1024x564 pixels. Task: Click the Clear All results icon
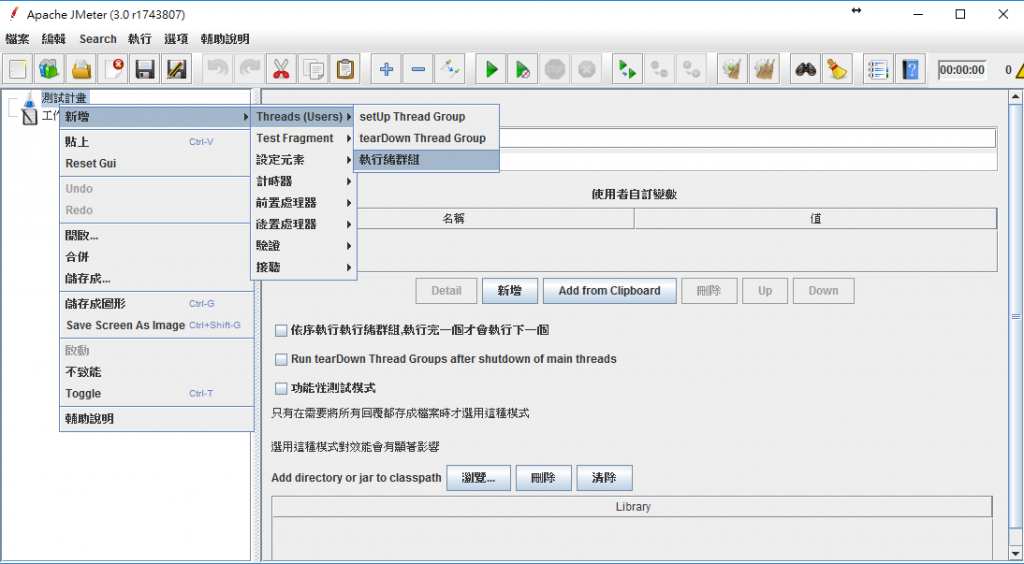(x=764, y=69)
